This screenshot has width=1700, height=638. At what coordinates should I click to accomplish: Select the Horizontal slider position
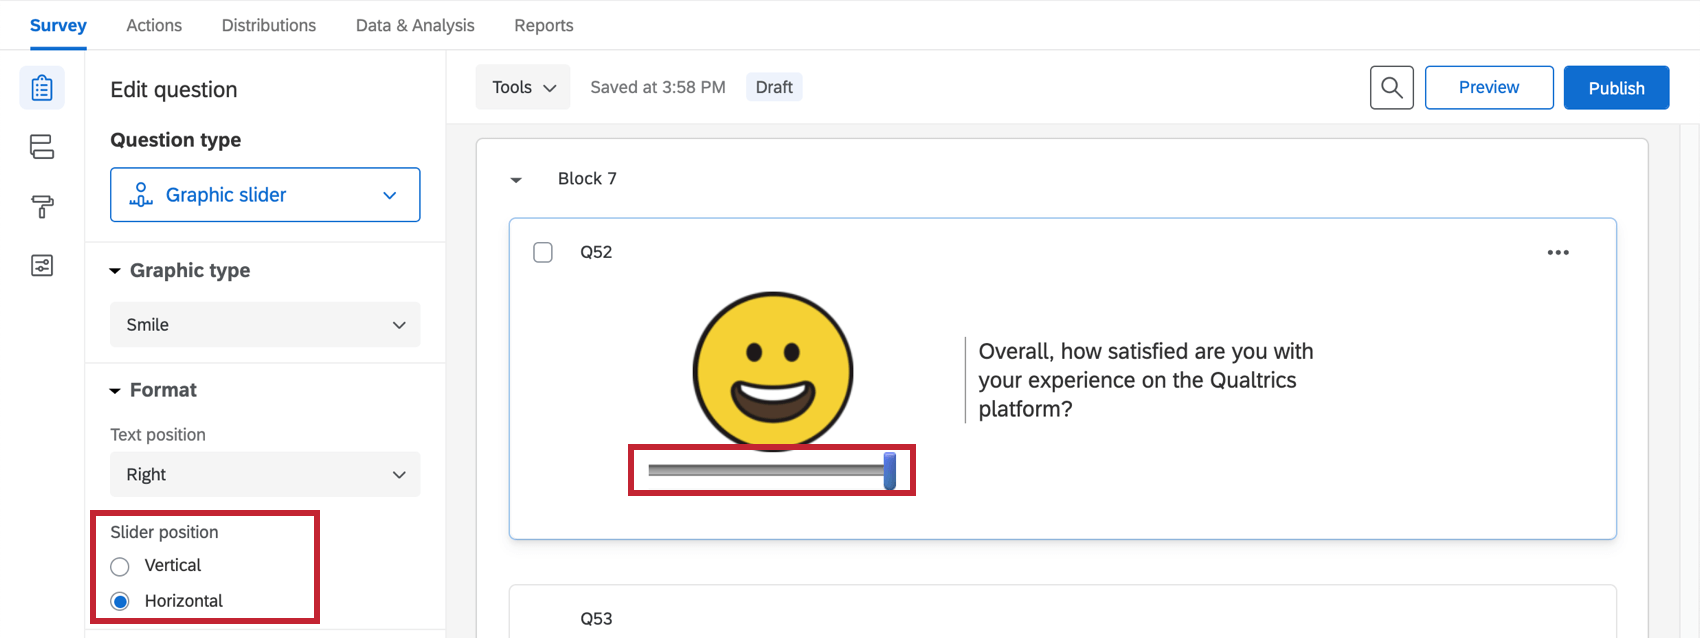pyautogui.click(x=120, y=601)
